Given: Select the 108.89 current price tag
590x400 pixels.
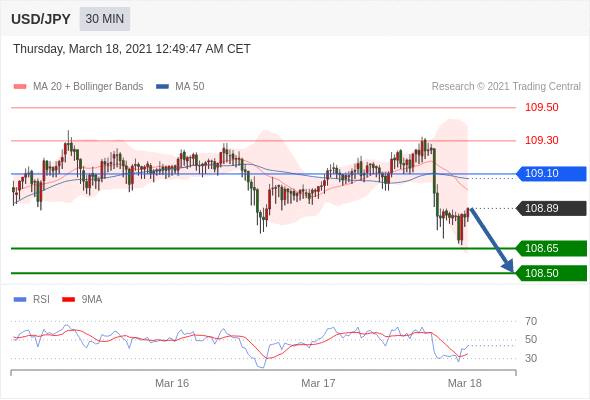Looking at the screenshot, I should point(552,208).
